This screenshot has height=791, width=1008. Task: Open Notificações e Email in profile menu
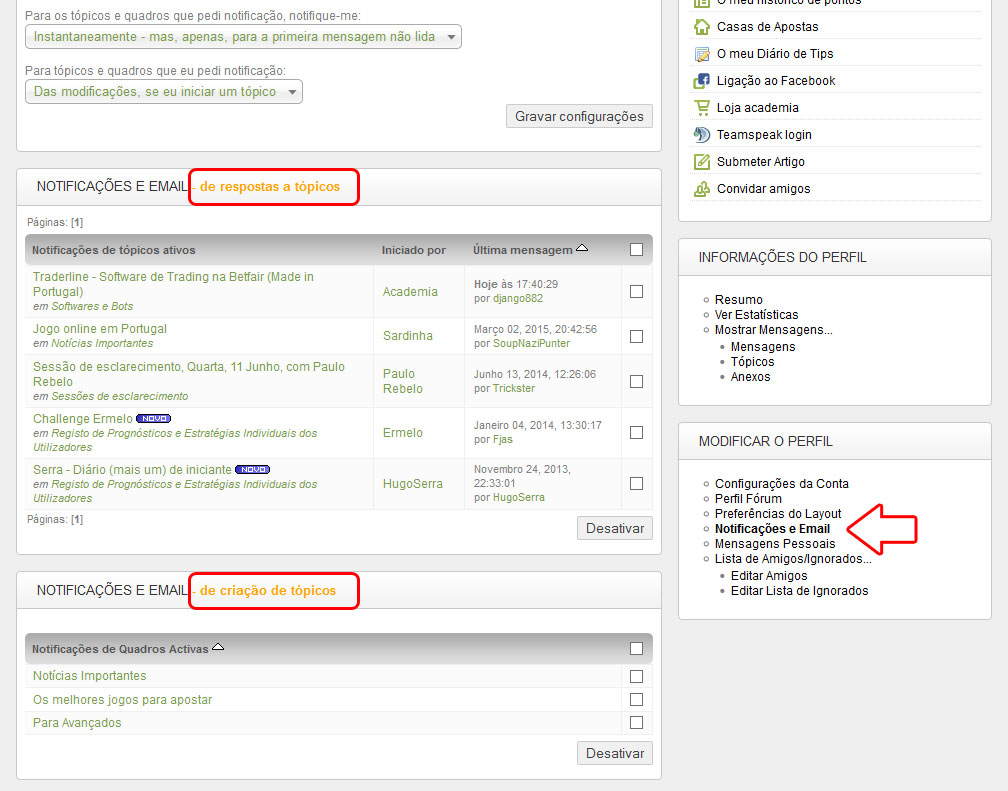pos(772,529)
